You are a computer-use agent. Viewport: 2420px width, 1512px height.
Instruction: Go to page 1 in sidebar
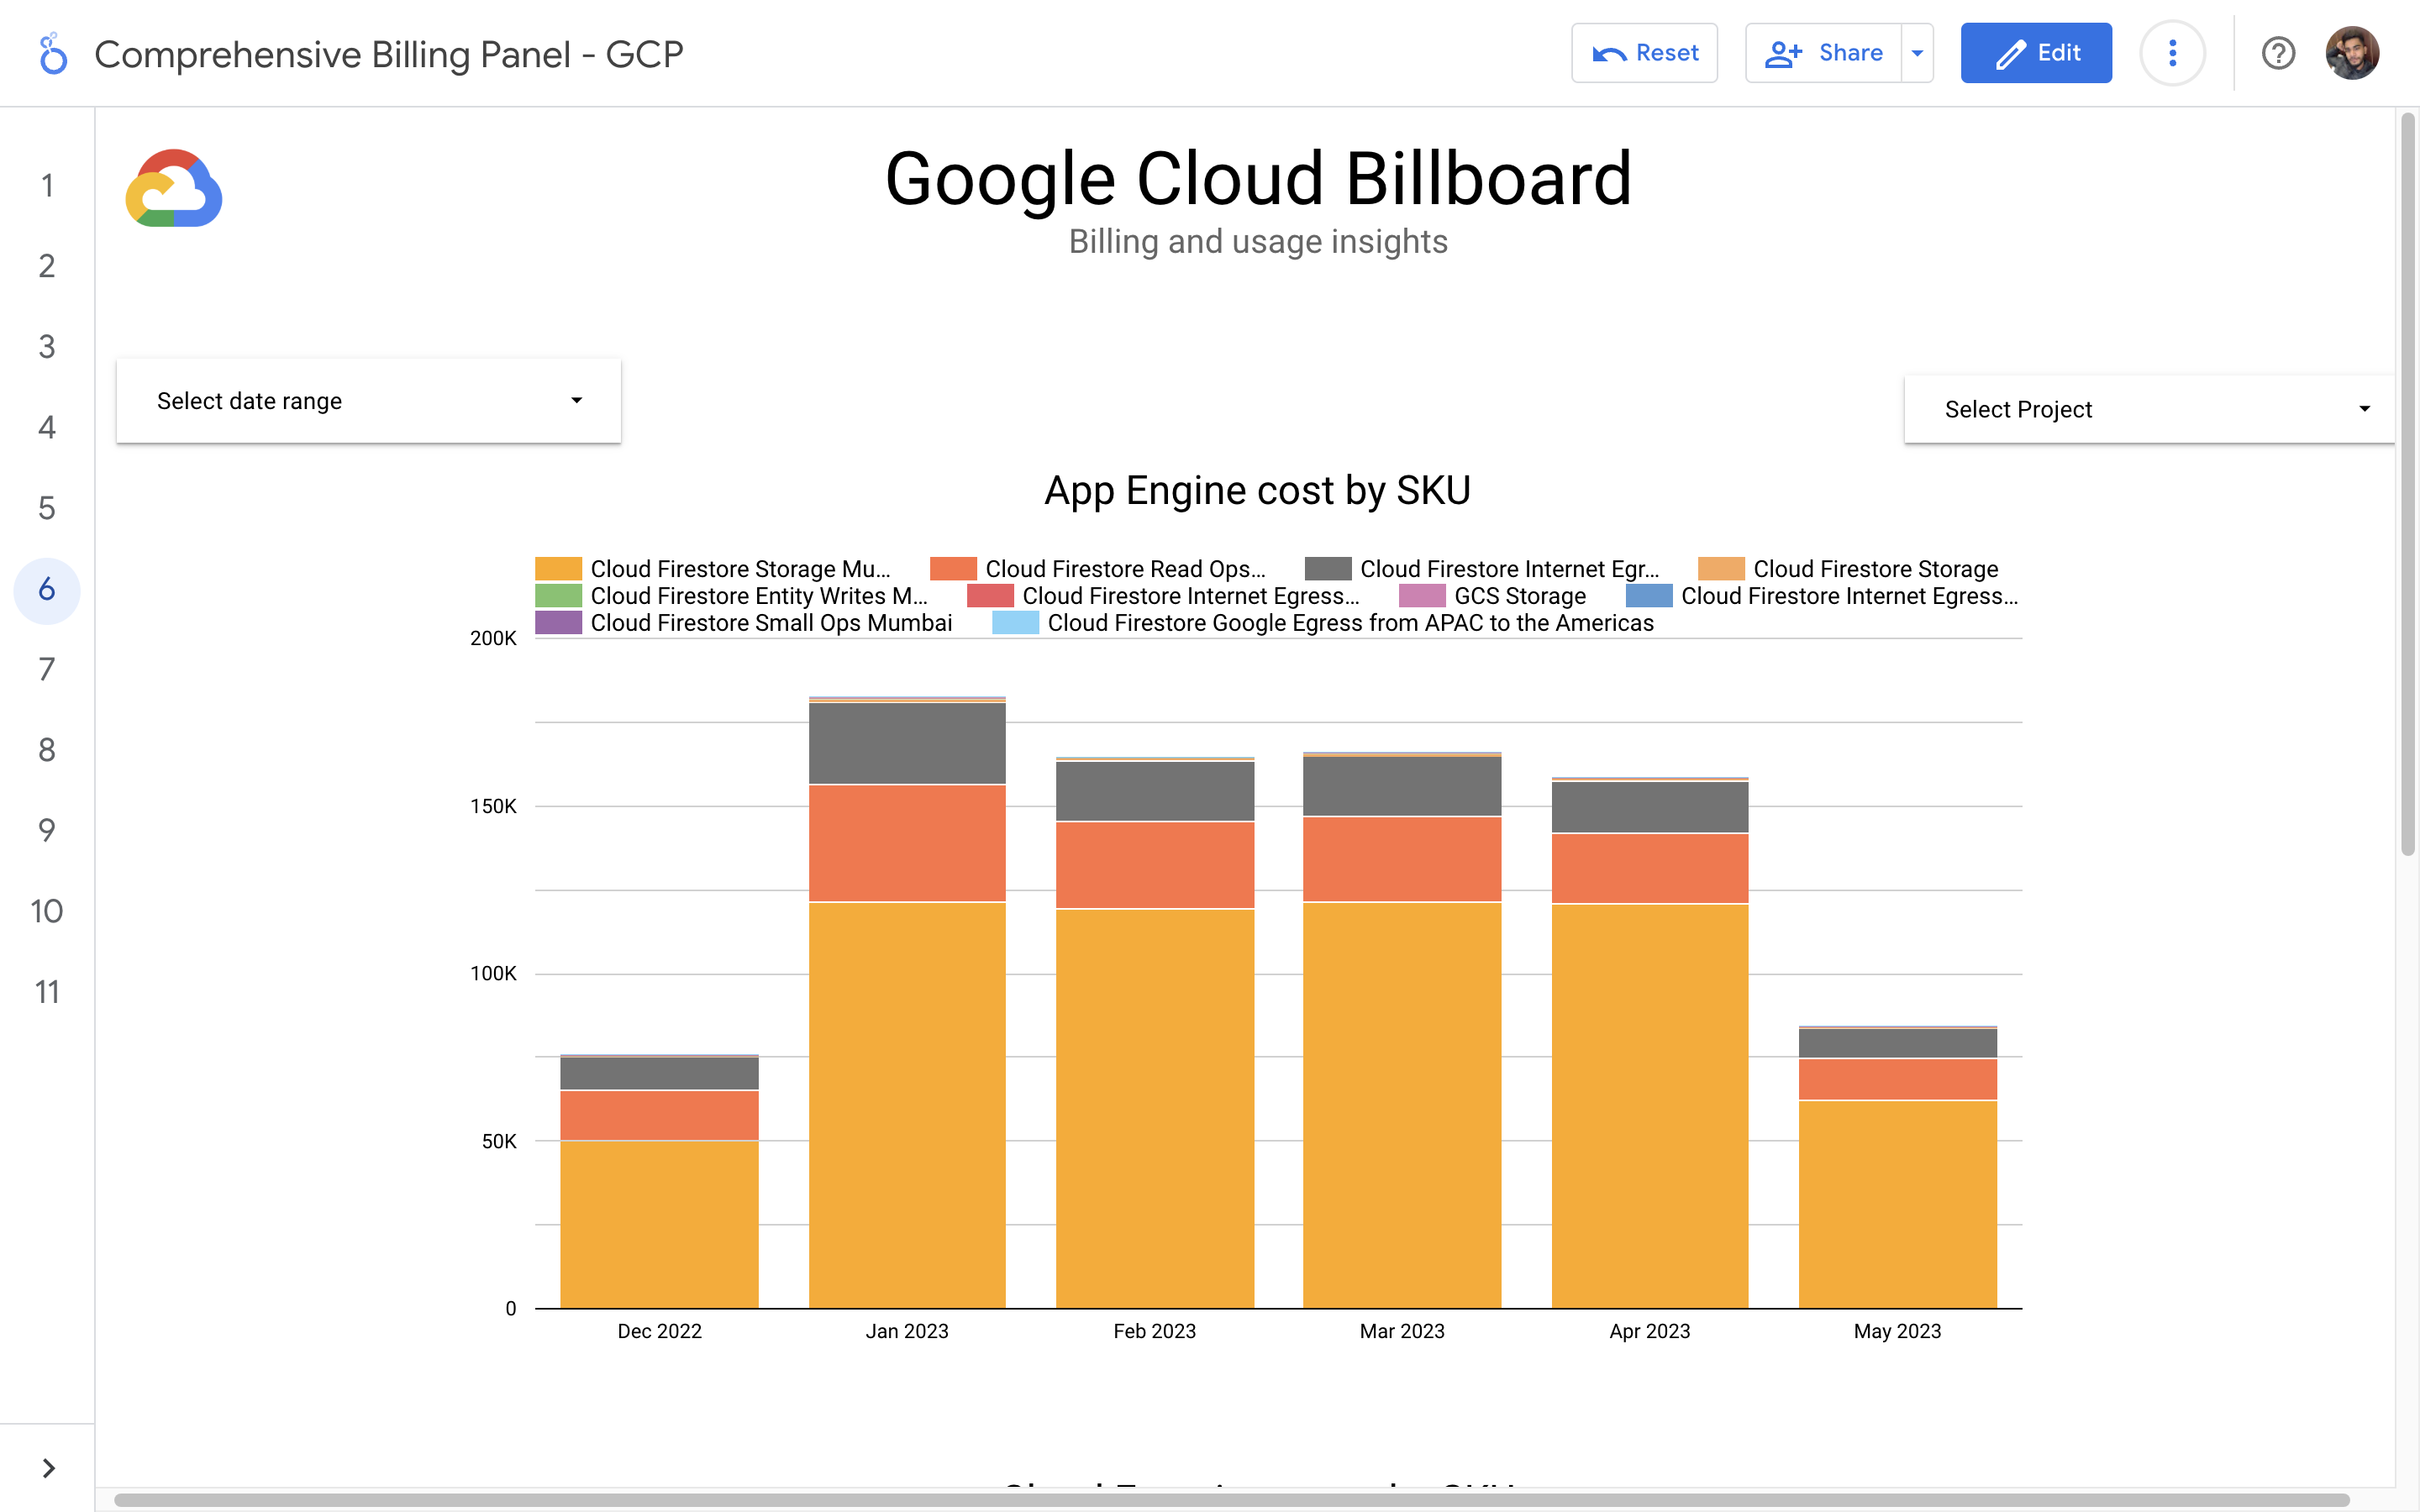pyautogui.click(x=47, y=186)
